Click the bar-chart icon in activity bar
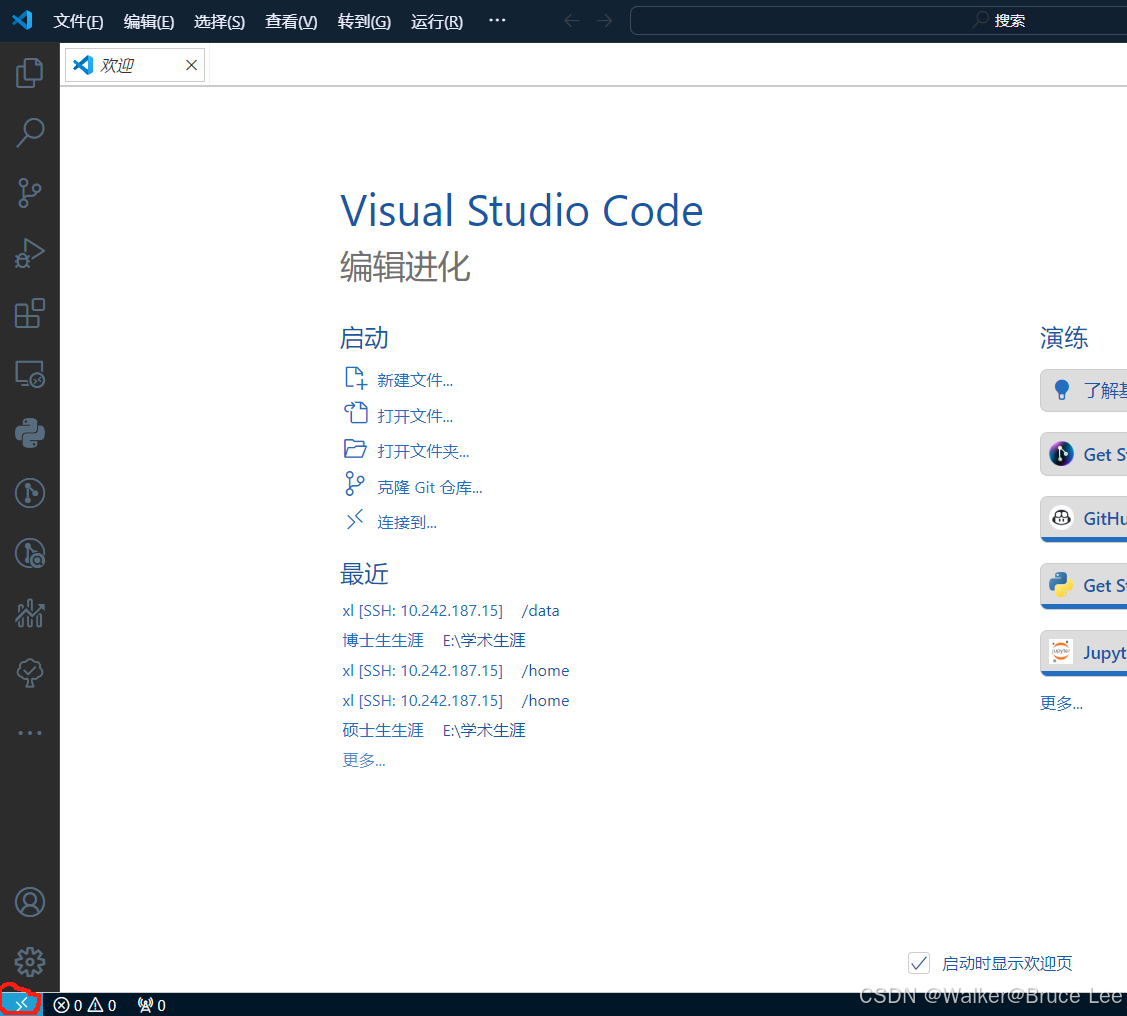This screenshot has height=1016, width=1127. [x=29, y=614]
